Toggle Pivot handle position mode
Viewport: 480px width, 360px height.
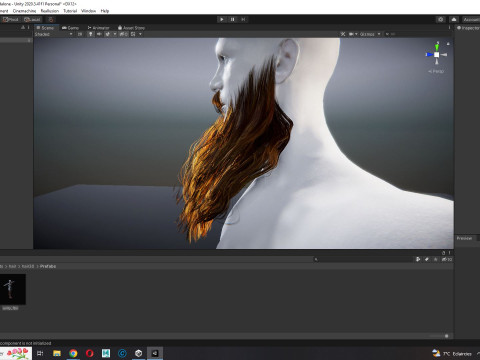coord(11,19)
